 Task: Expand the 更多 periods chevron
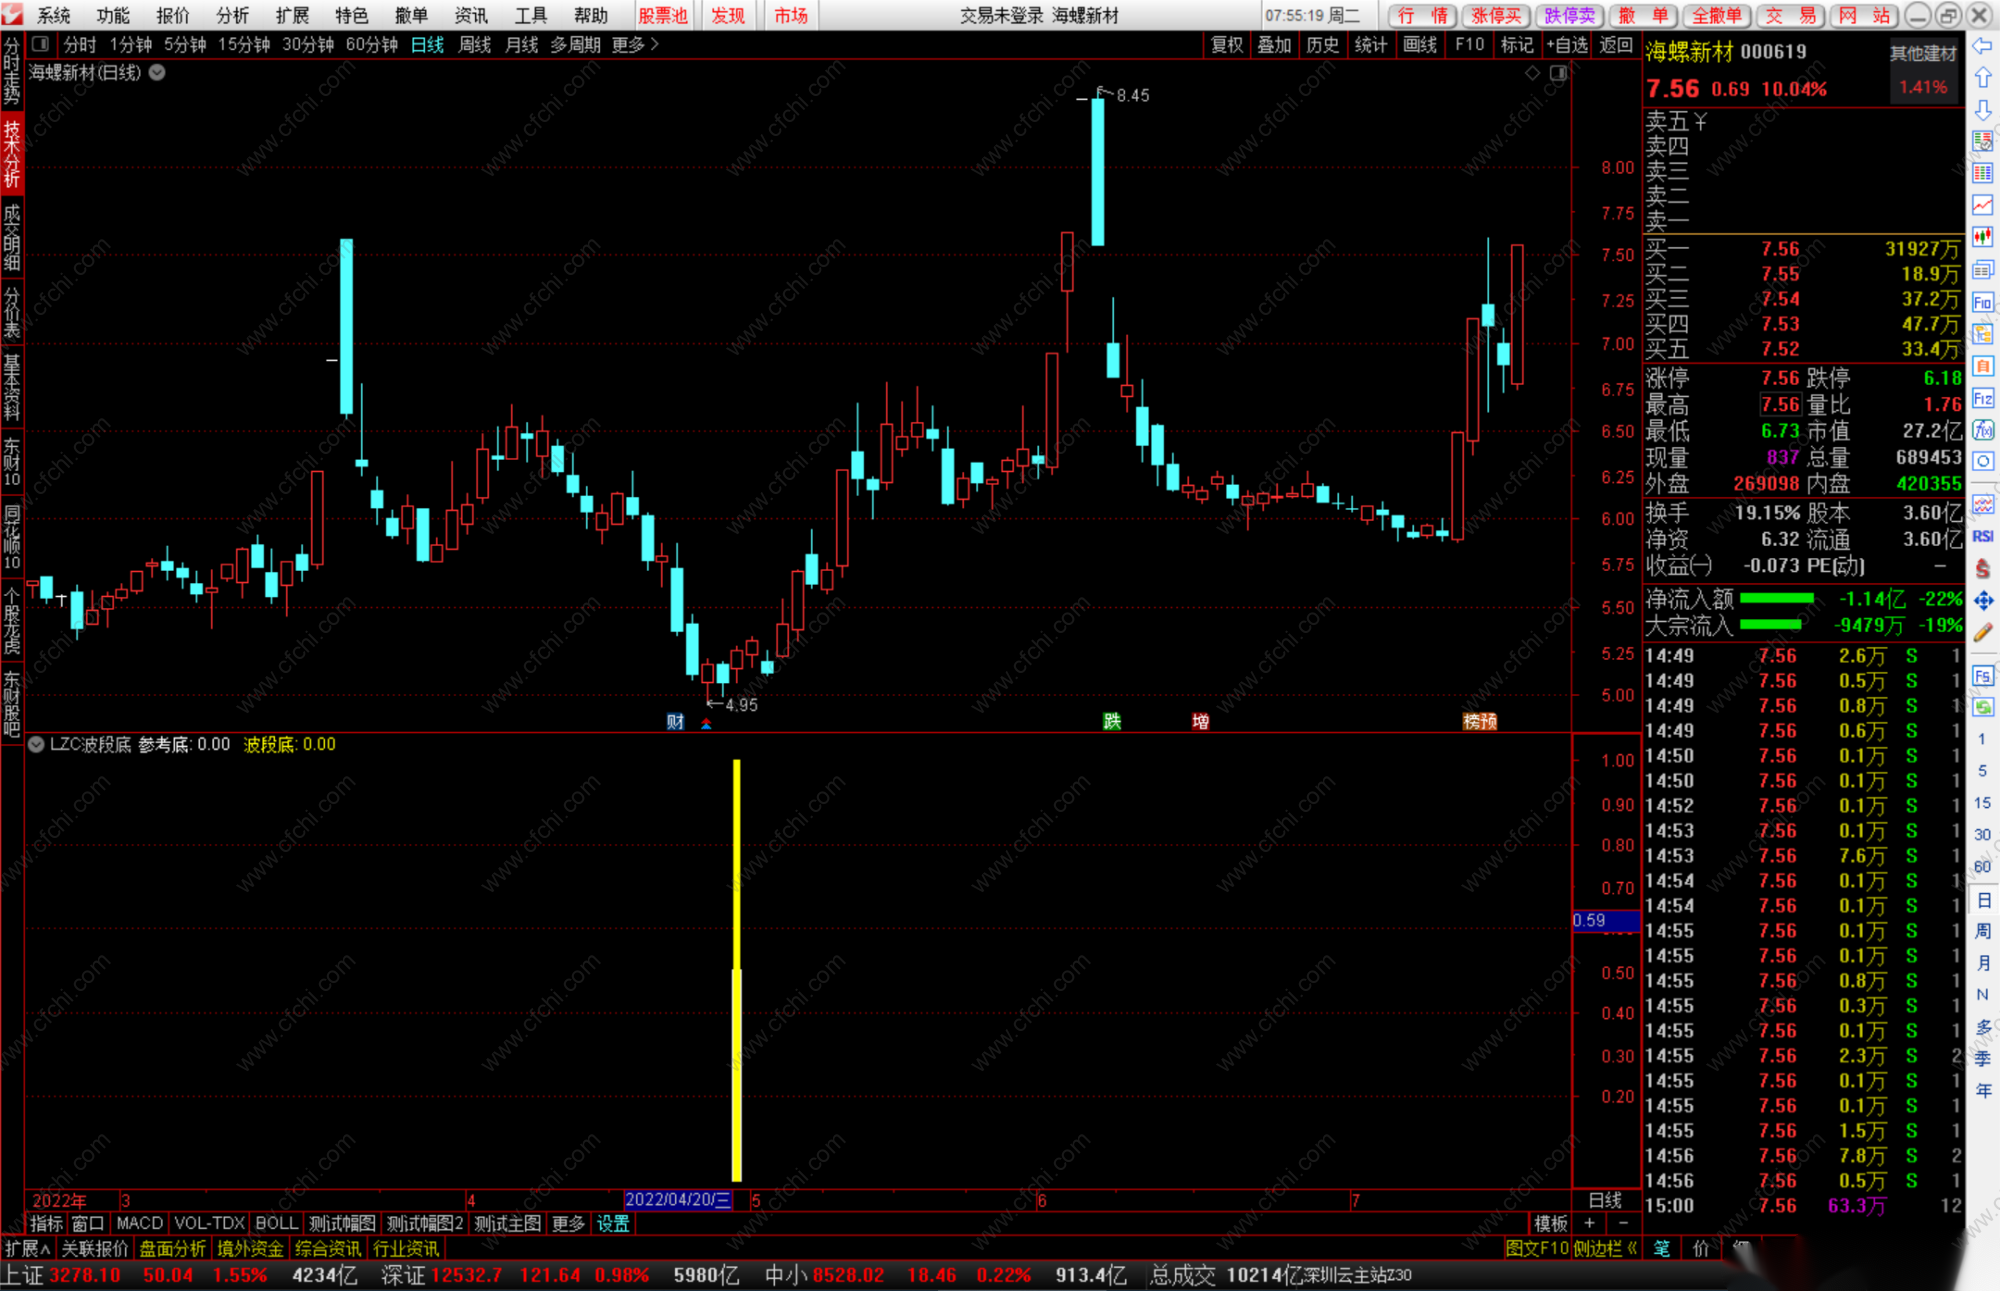click(655, 44)
